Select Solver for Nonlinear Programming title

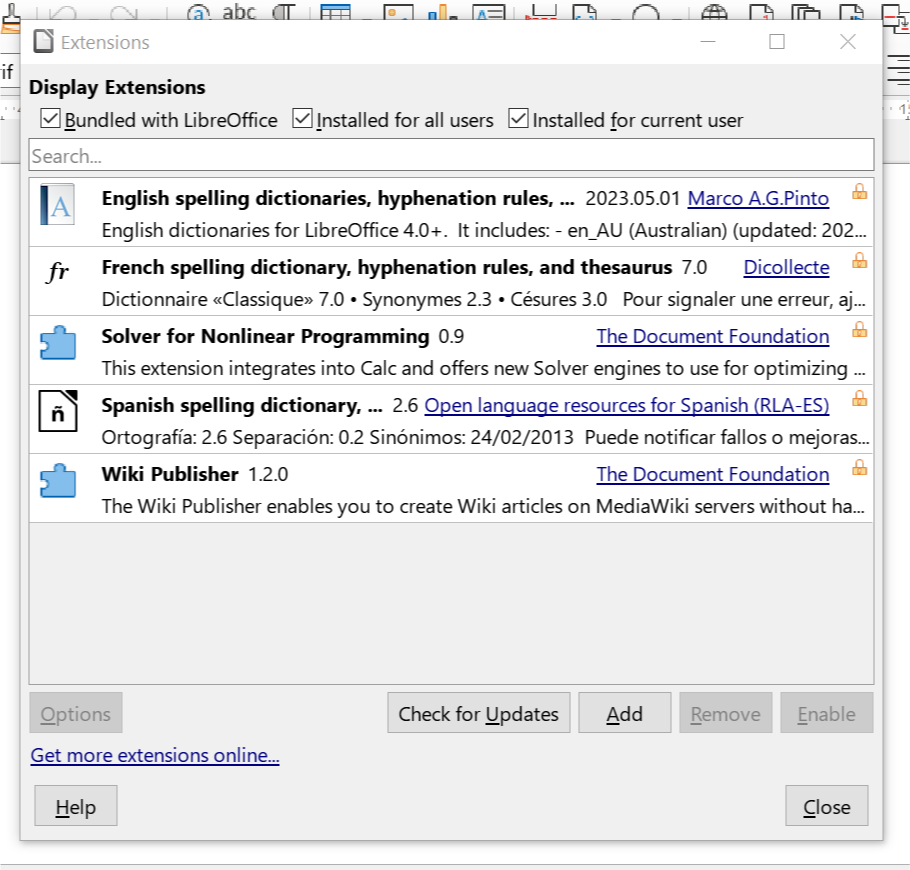(265, 337)
